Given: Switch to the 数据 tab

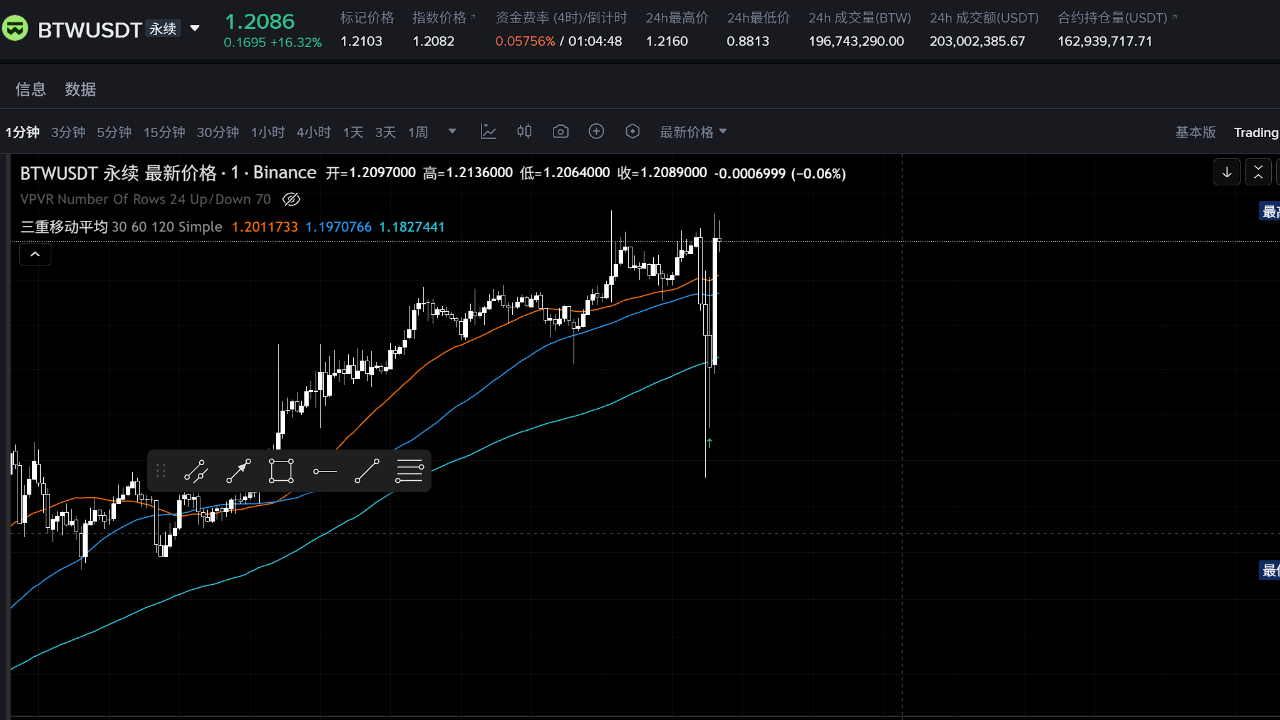Looking at the screenshot, I should (x=81, y=89).
